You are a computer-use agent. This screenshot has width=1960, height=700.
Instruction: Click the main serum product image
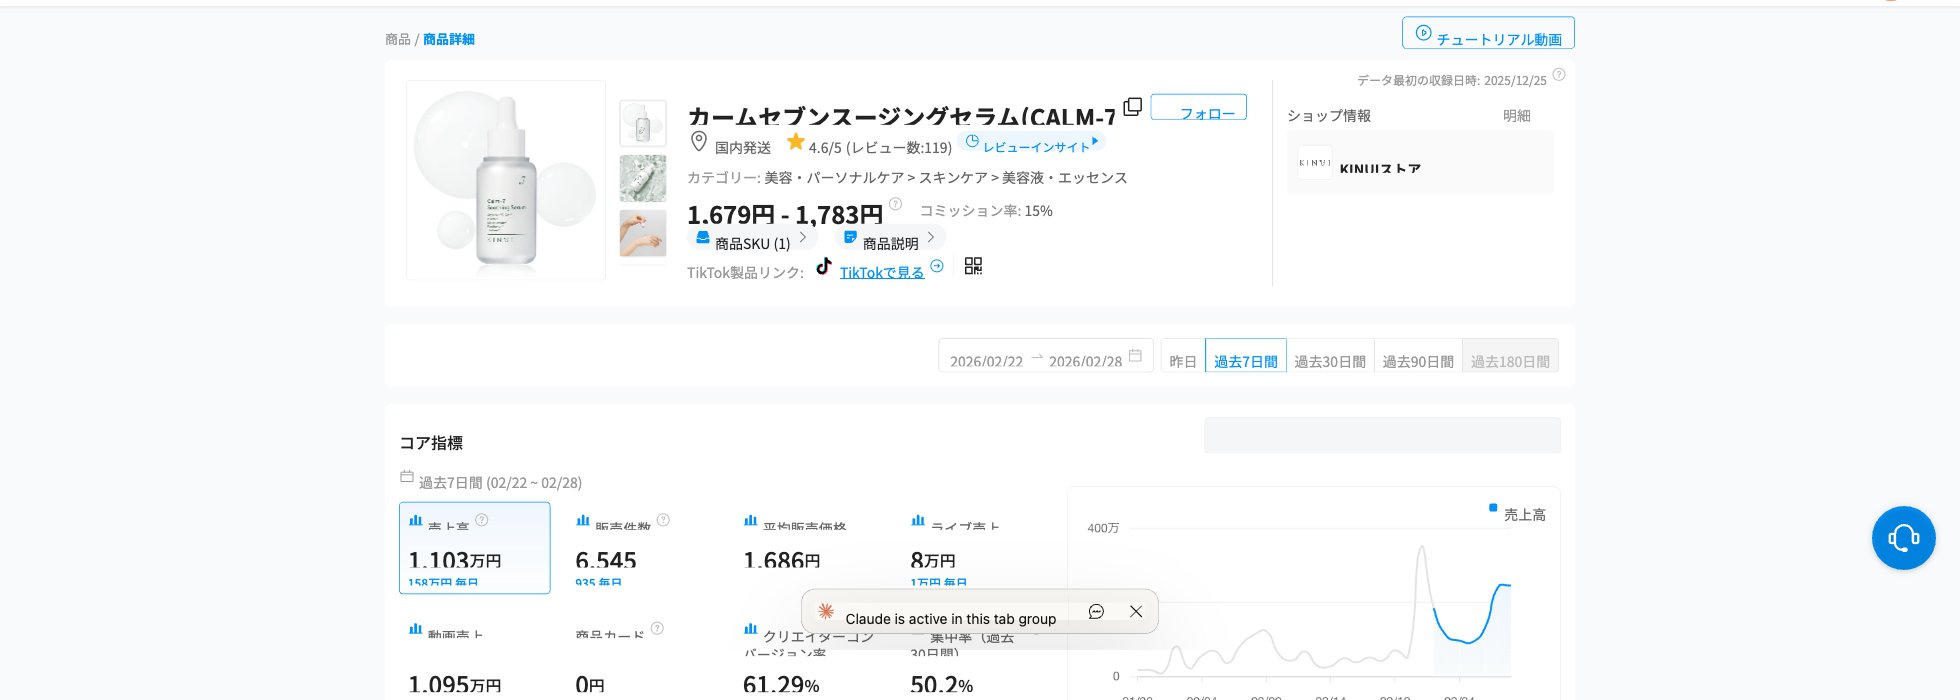coord(506,180)
